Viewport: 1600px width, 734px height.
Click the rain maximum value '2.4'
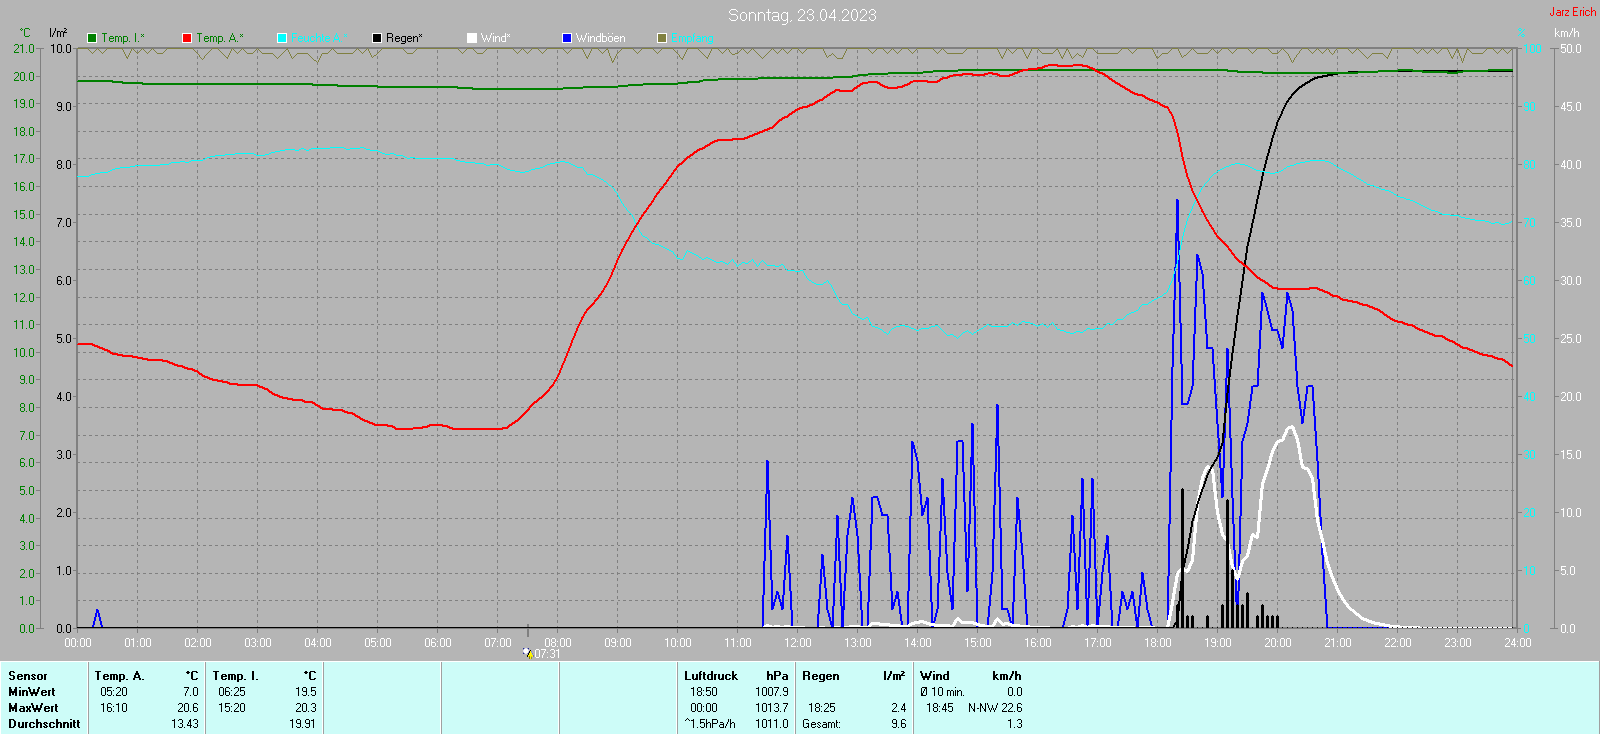(x=899, y=708)
